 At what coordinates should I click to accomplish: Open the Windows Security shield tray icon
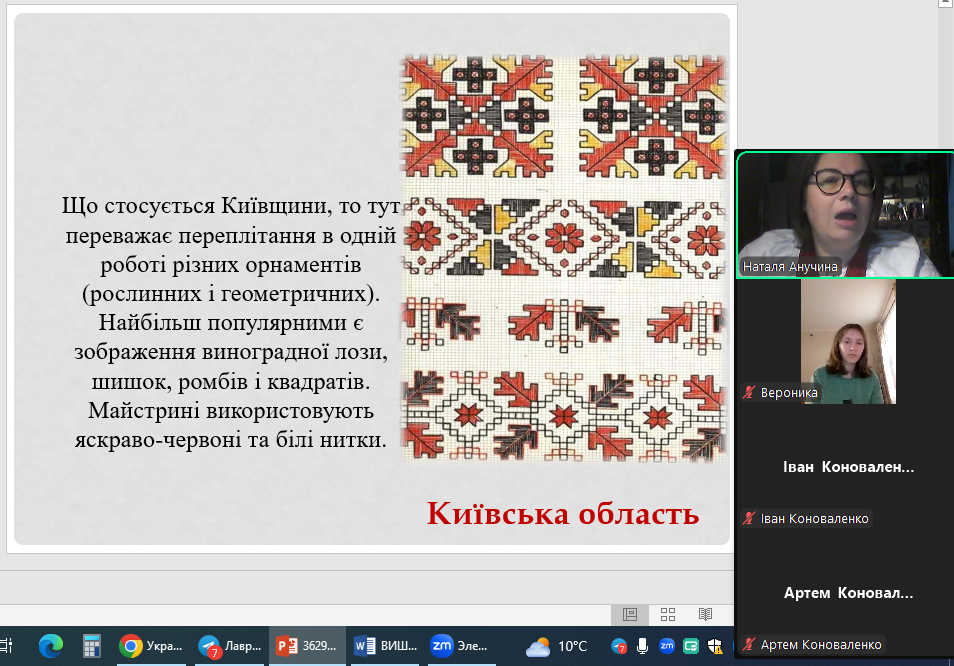click(x=715, y=646)
